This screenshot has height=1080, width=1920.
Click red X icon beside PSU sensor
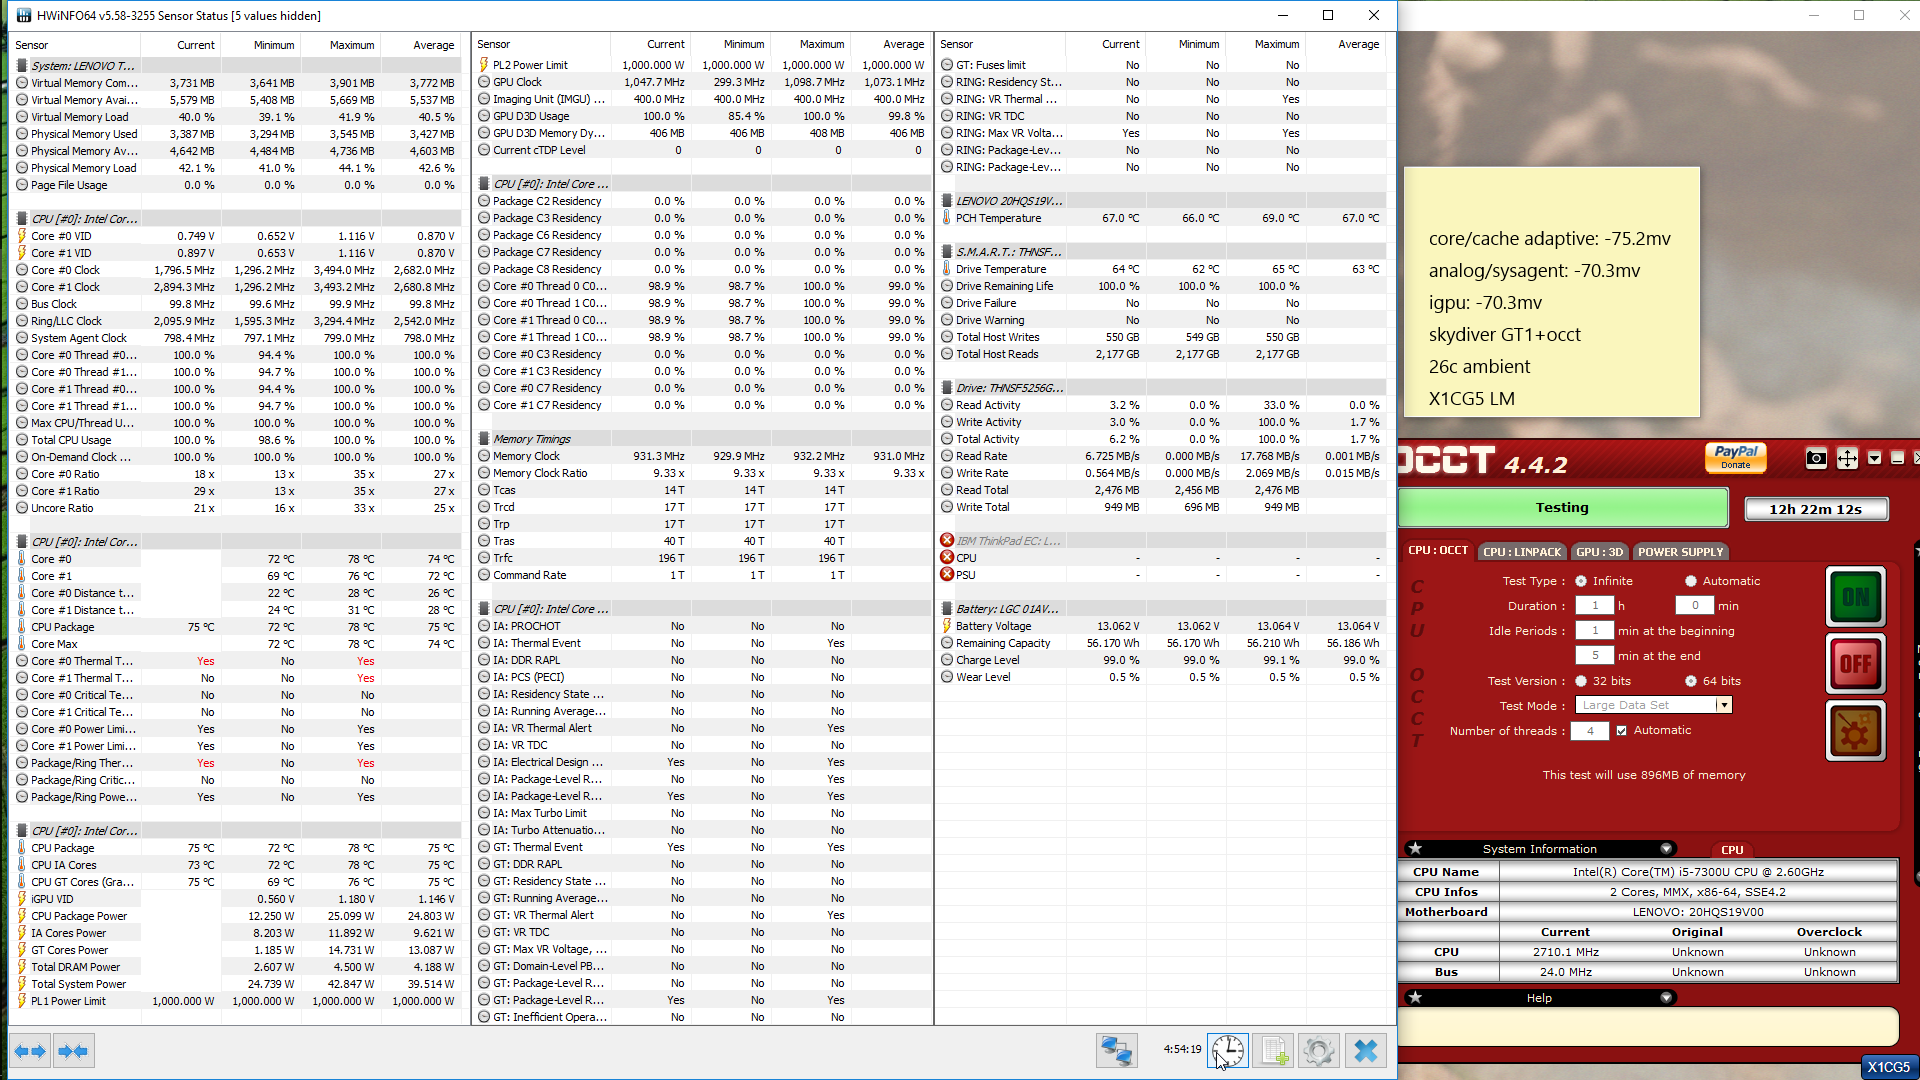pyautogui.click(x=947, y=574)
